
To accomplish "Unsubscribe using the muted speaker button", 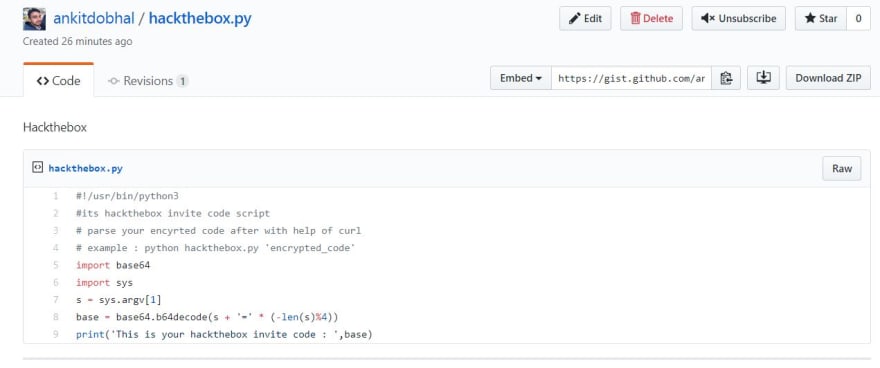I will point(739,19).
